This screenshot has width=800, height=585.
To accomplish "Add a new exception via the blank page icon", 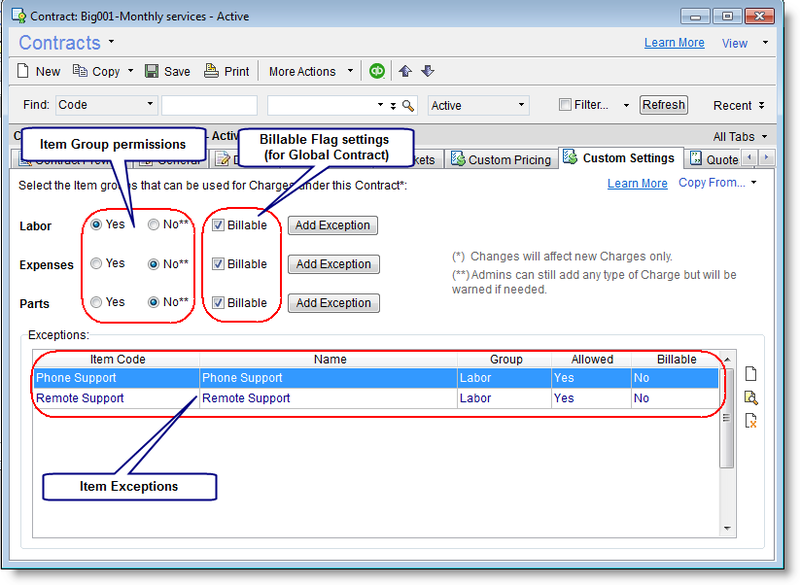I will point(751,373).
